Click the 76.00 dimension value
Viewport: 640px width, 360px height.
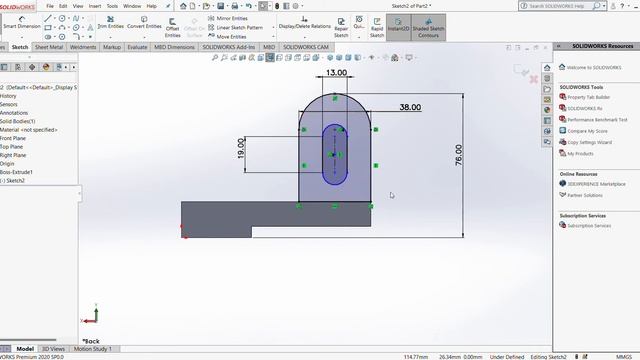pyautogui.click(x=459, y=155)
